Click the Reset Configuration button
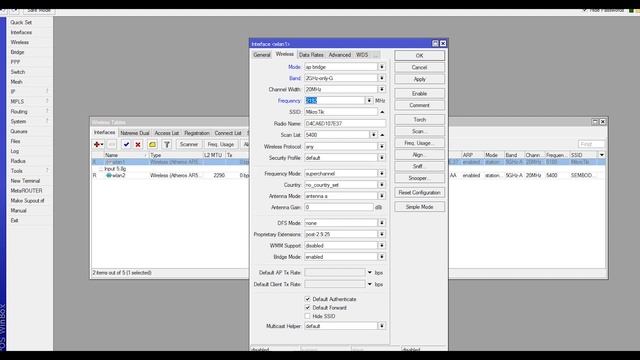This screenshot has width=640, height=360. 420,193
